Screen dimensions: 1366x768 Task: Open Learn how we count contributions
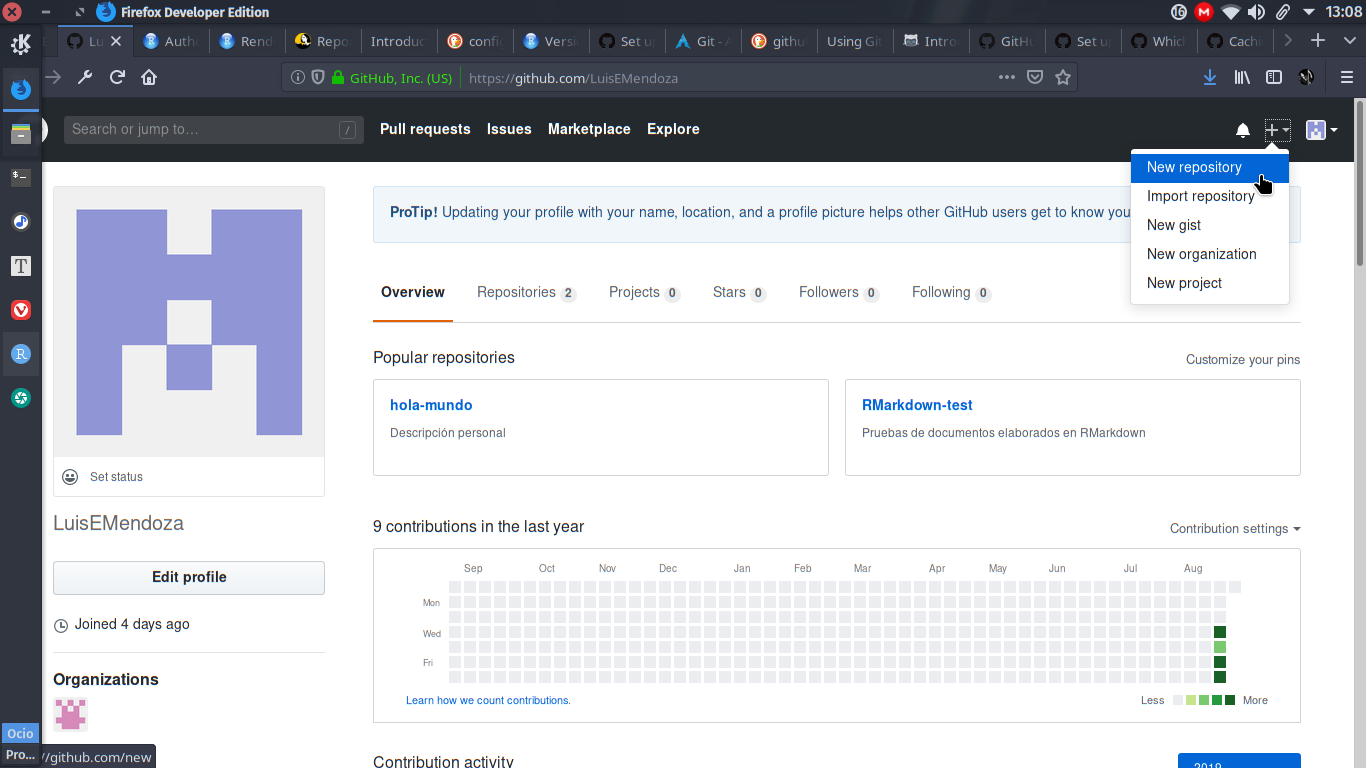(x=488, y=700)
